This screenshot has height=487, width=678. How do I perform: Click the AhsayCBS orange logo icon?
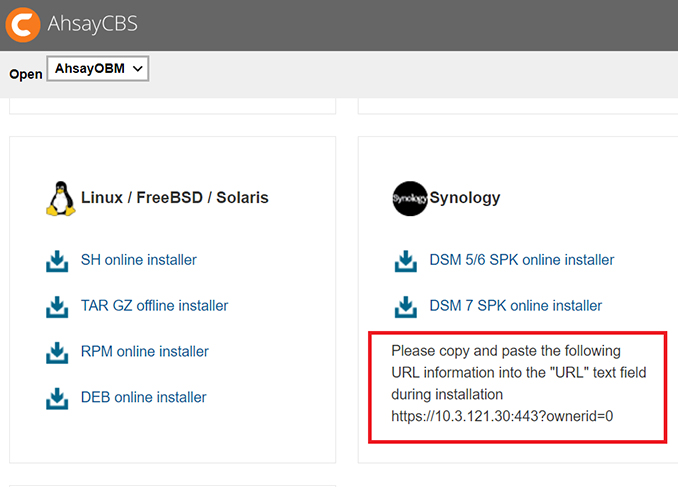(22, 23)
